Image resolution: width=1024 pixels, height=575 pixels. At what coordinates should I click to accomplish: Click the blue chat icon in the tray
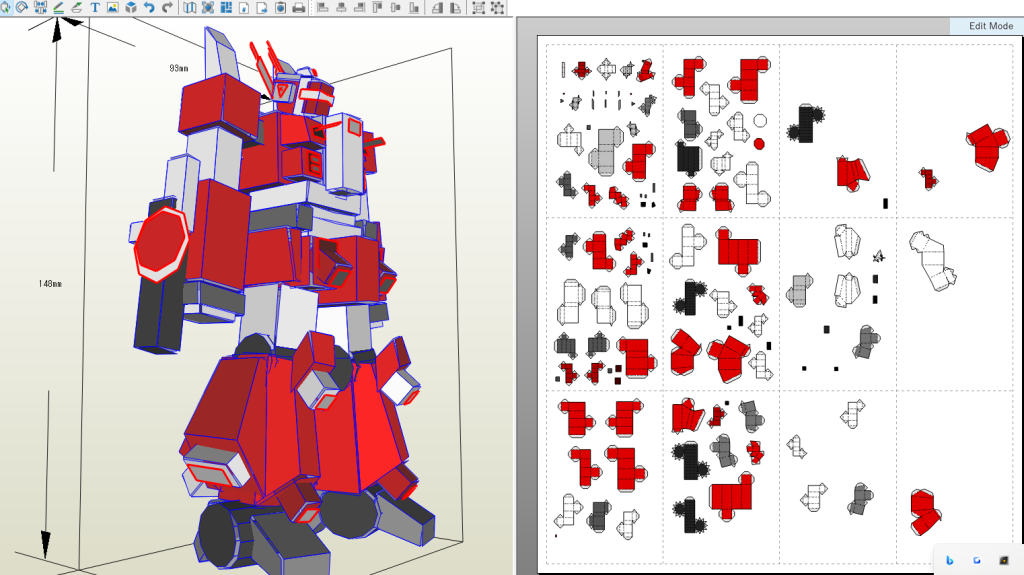(977, 561)
